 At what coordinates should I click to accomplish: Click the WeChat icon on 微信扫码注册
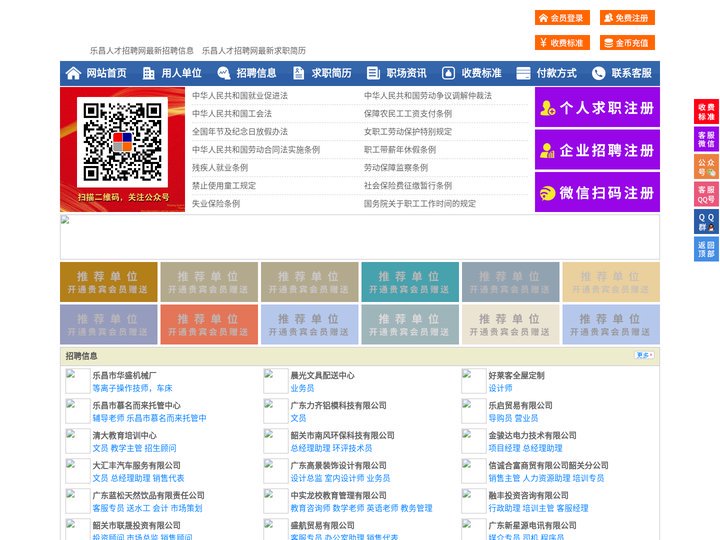pos(547,193)
